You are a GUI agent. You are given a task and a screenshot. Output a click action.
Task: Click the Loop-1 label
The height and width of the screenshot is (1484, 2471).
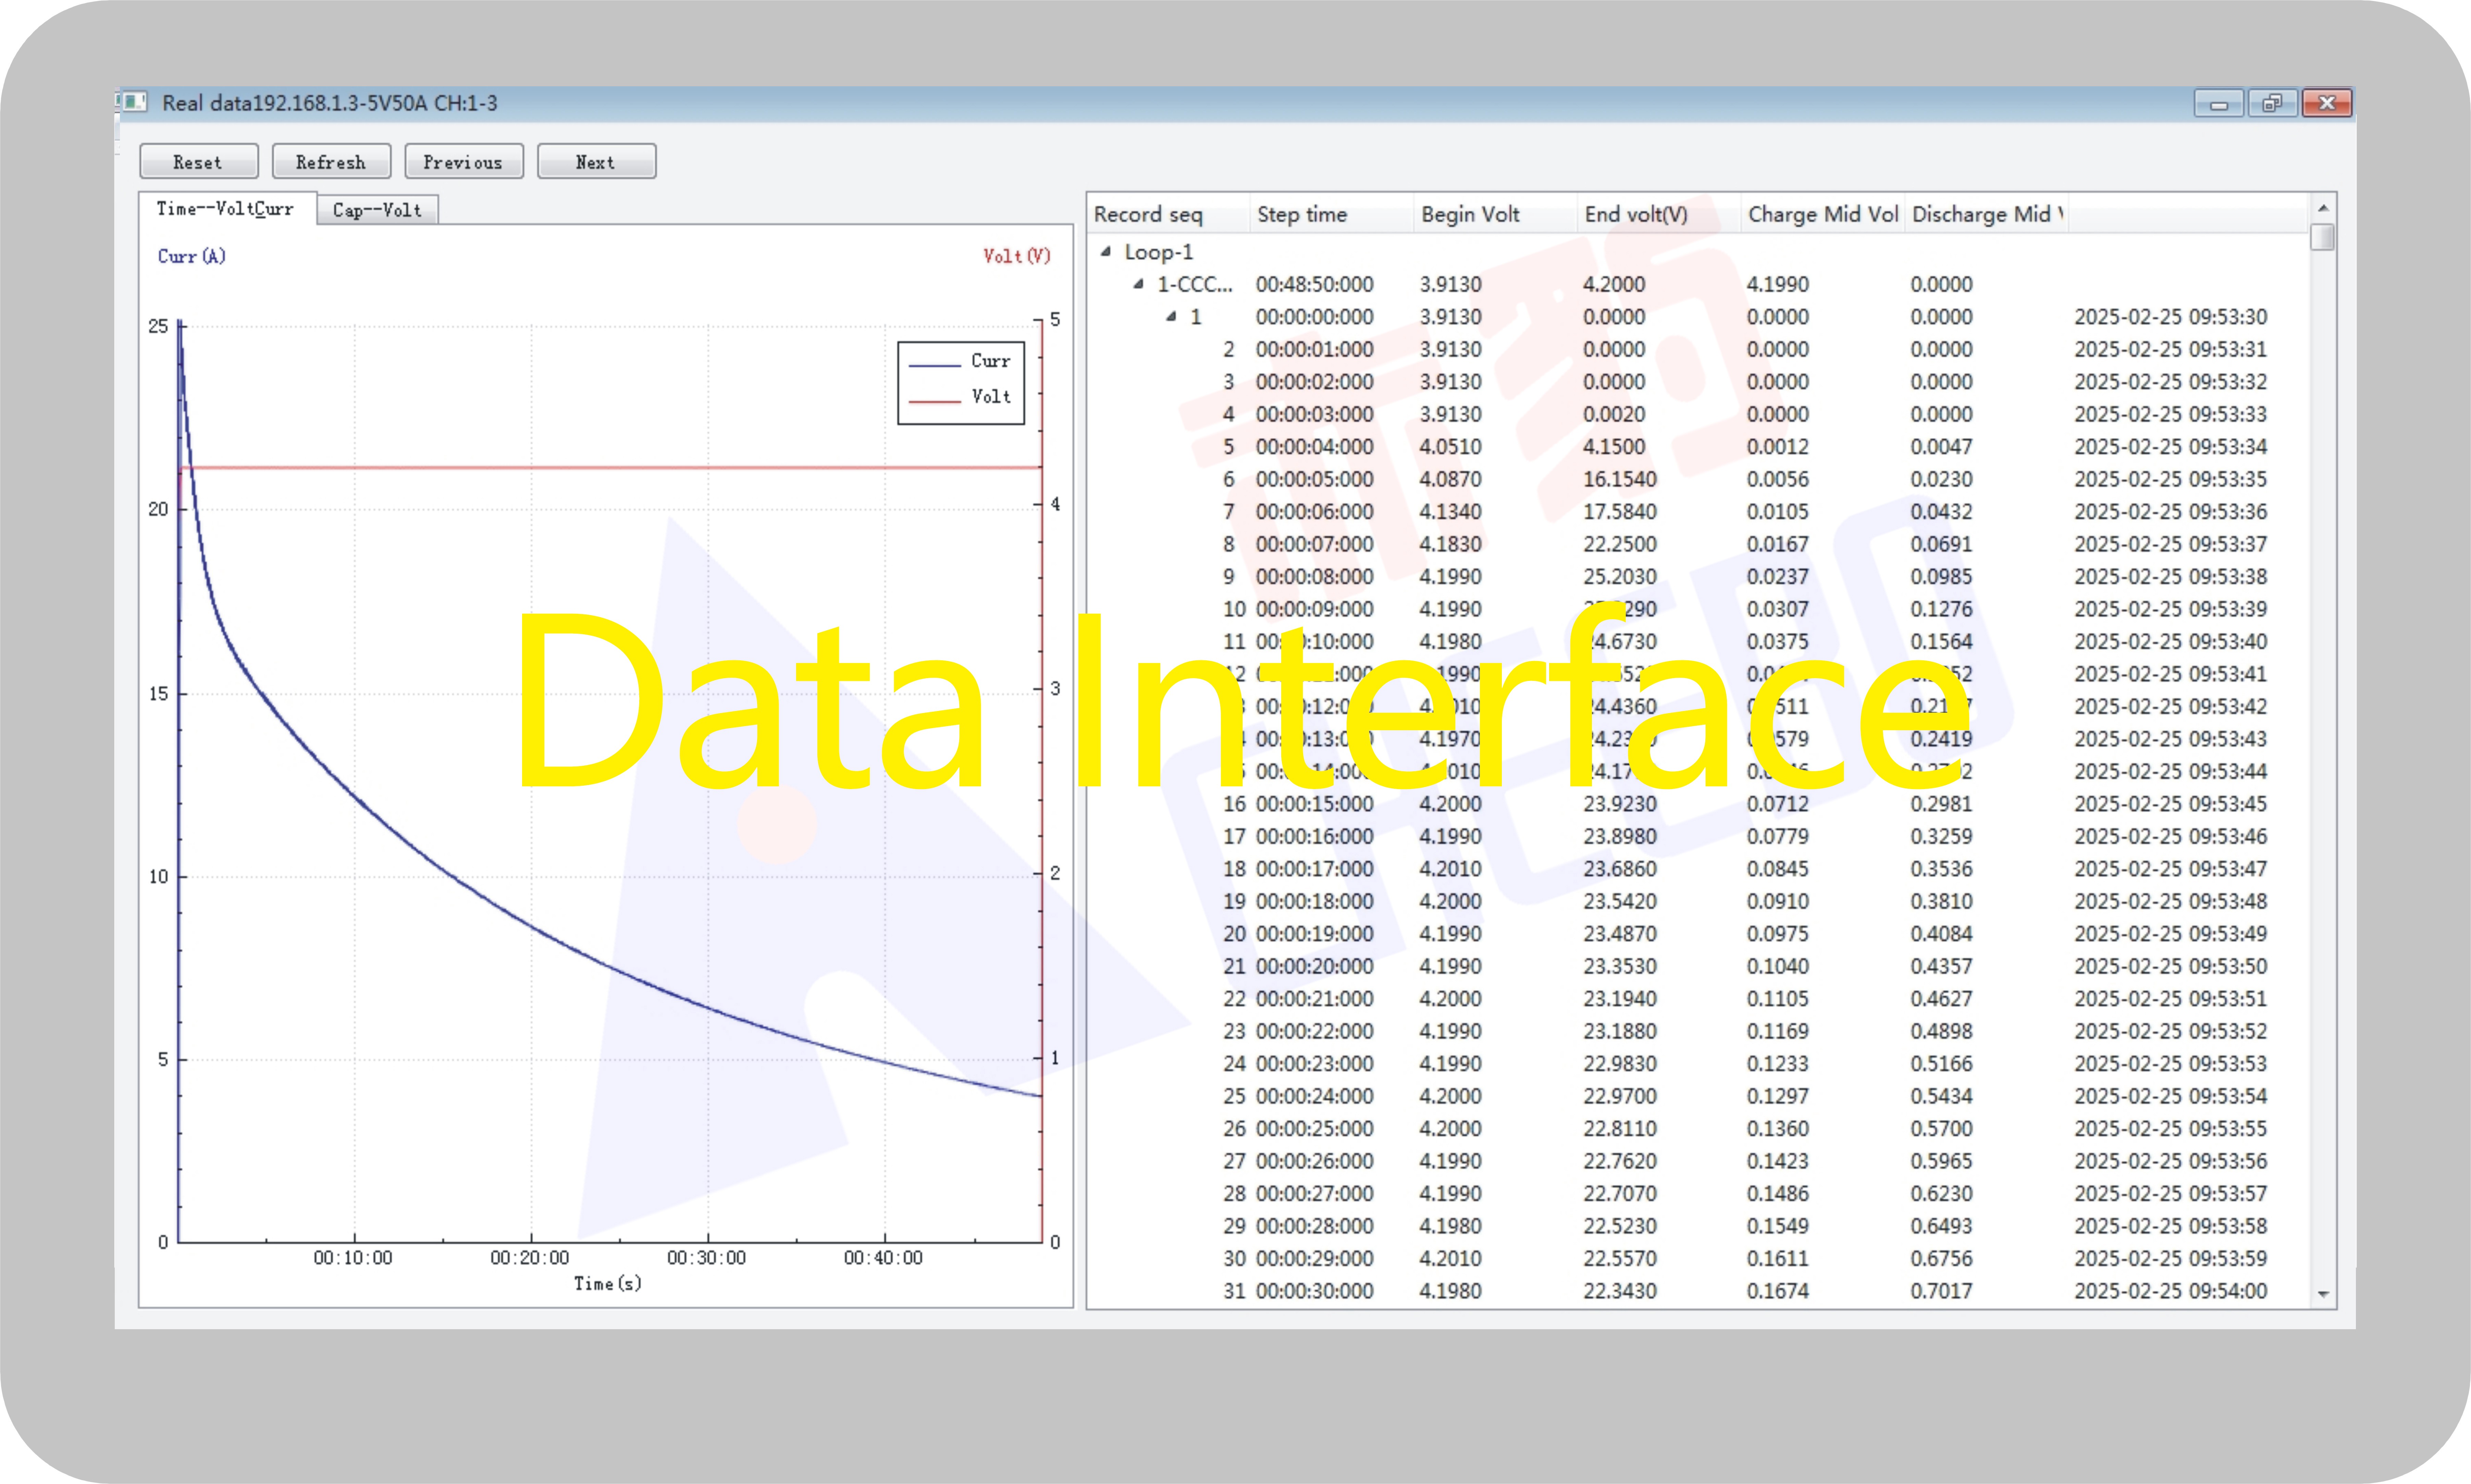(x=1159, y=252)
